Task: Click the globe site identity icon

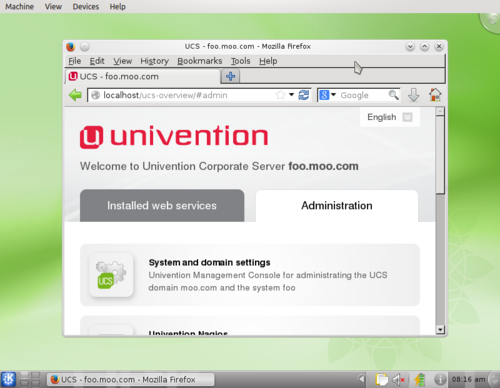Action: pyautogui.click(x=95, y=95)
